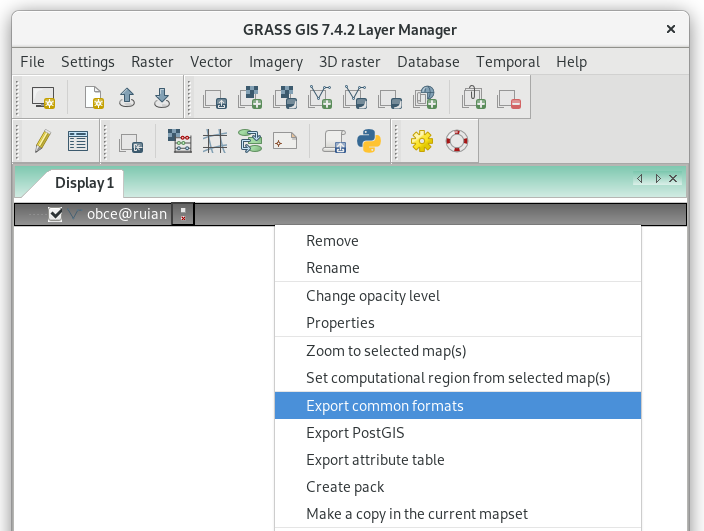Add various raster layers icon
Image resolution: width=704 pixels, height=531 pixels.
tap(285, 97)
